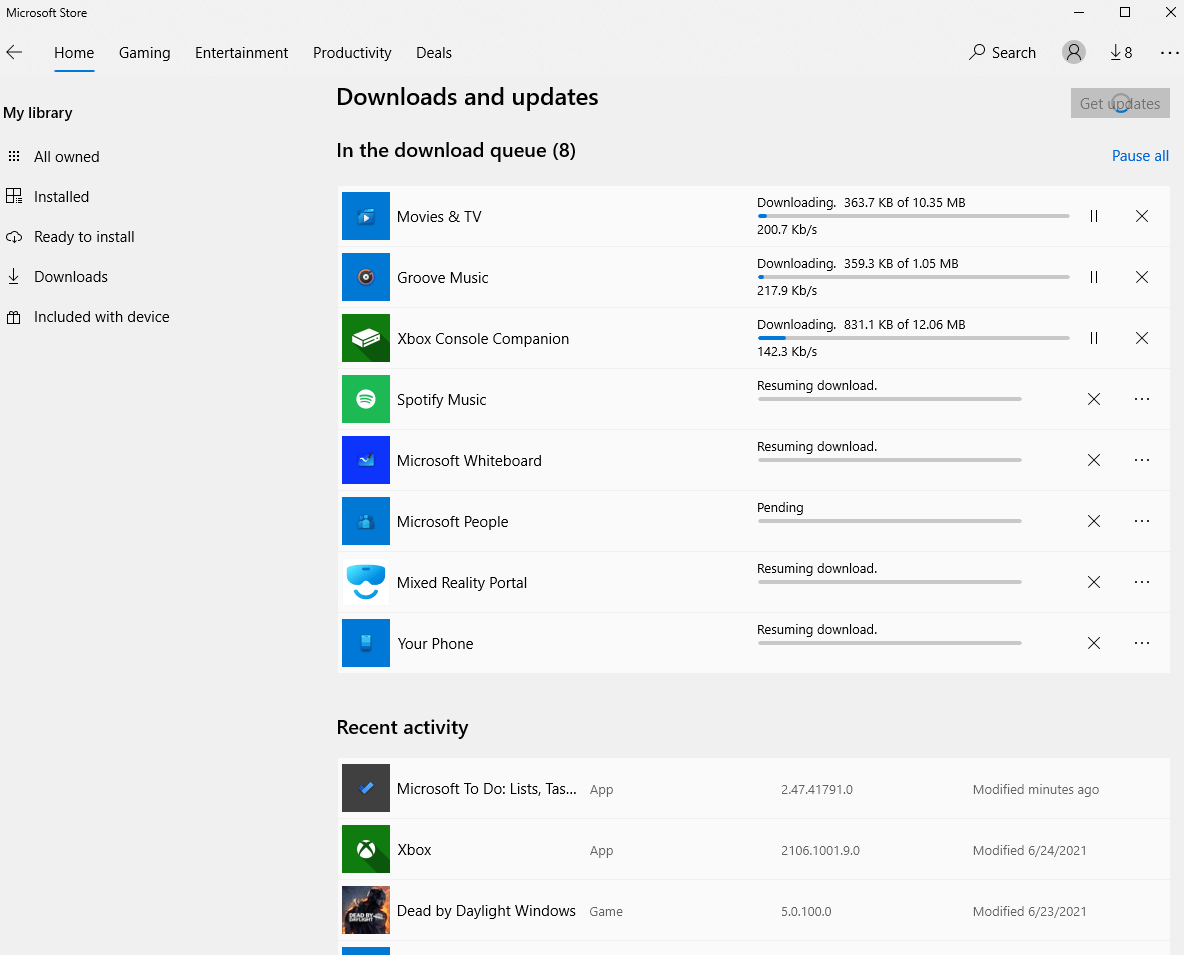Click the Mixed Reality Portal name

click(461, 583)
